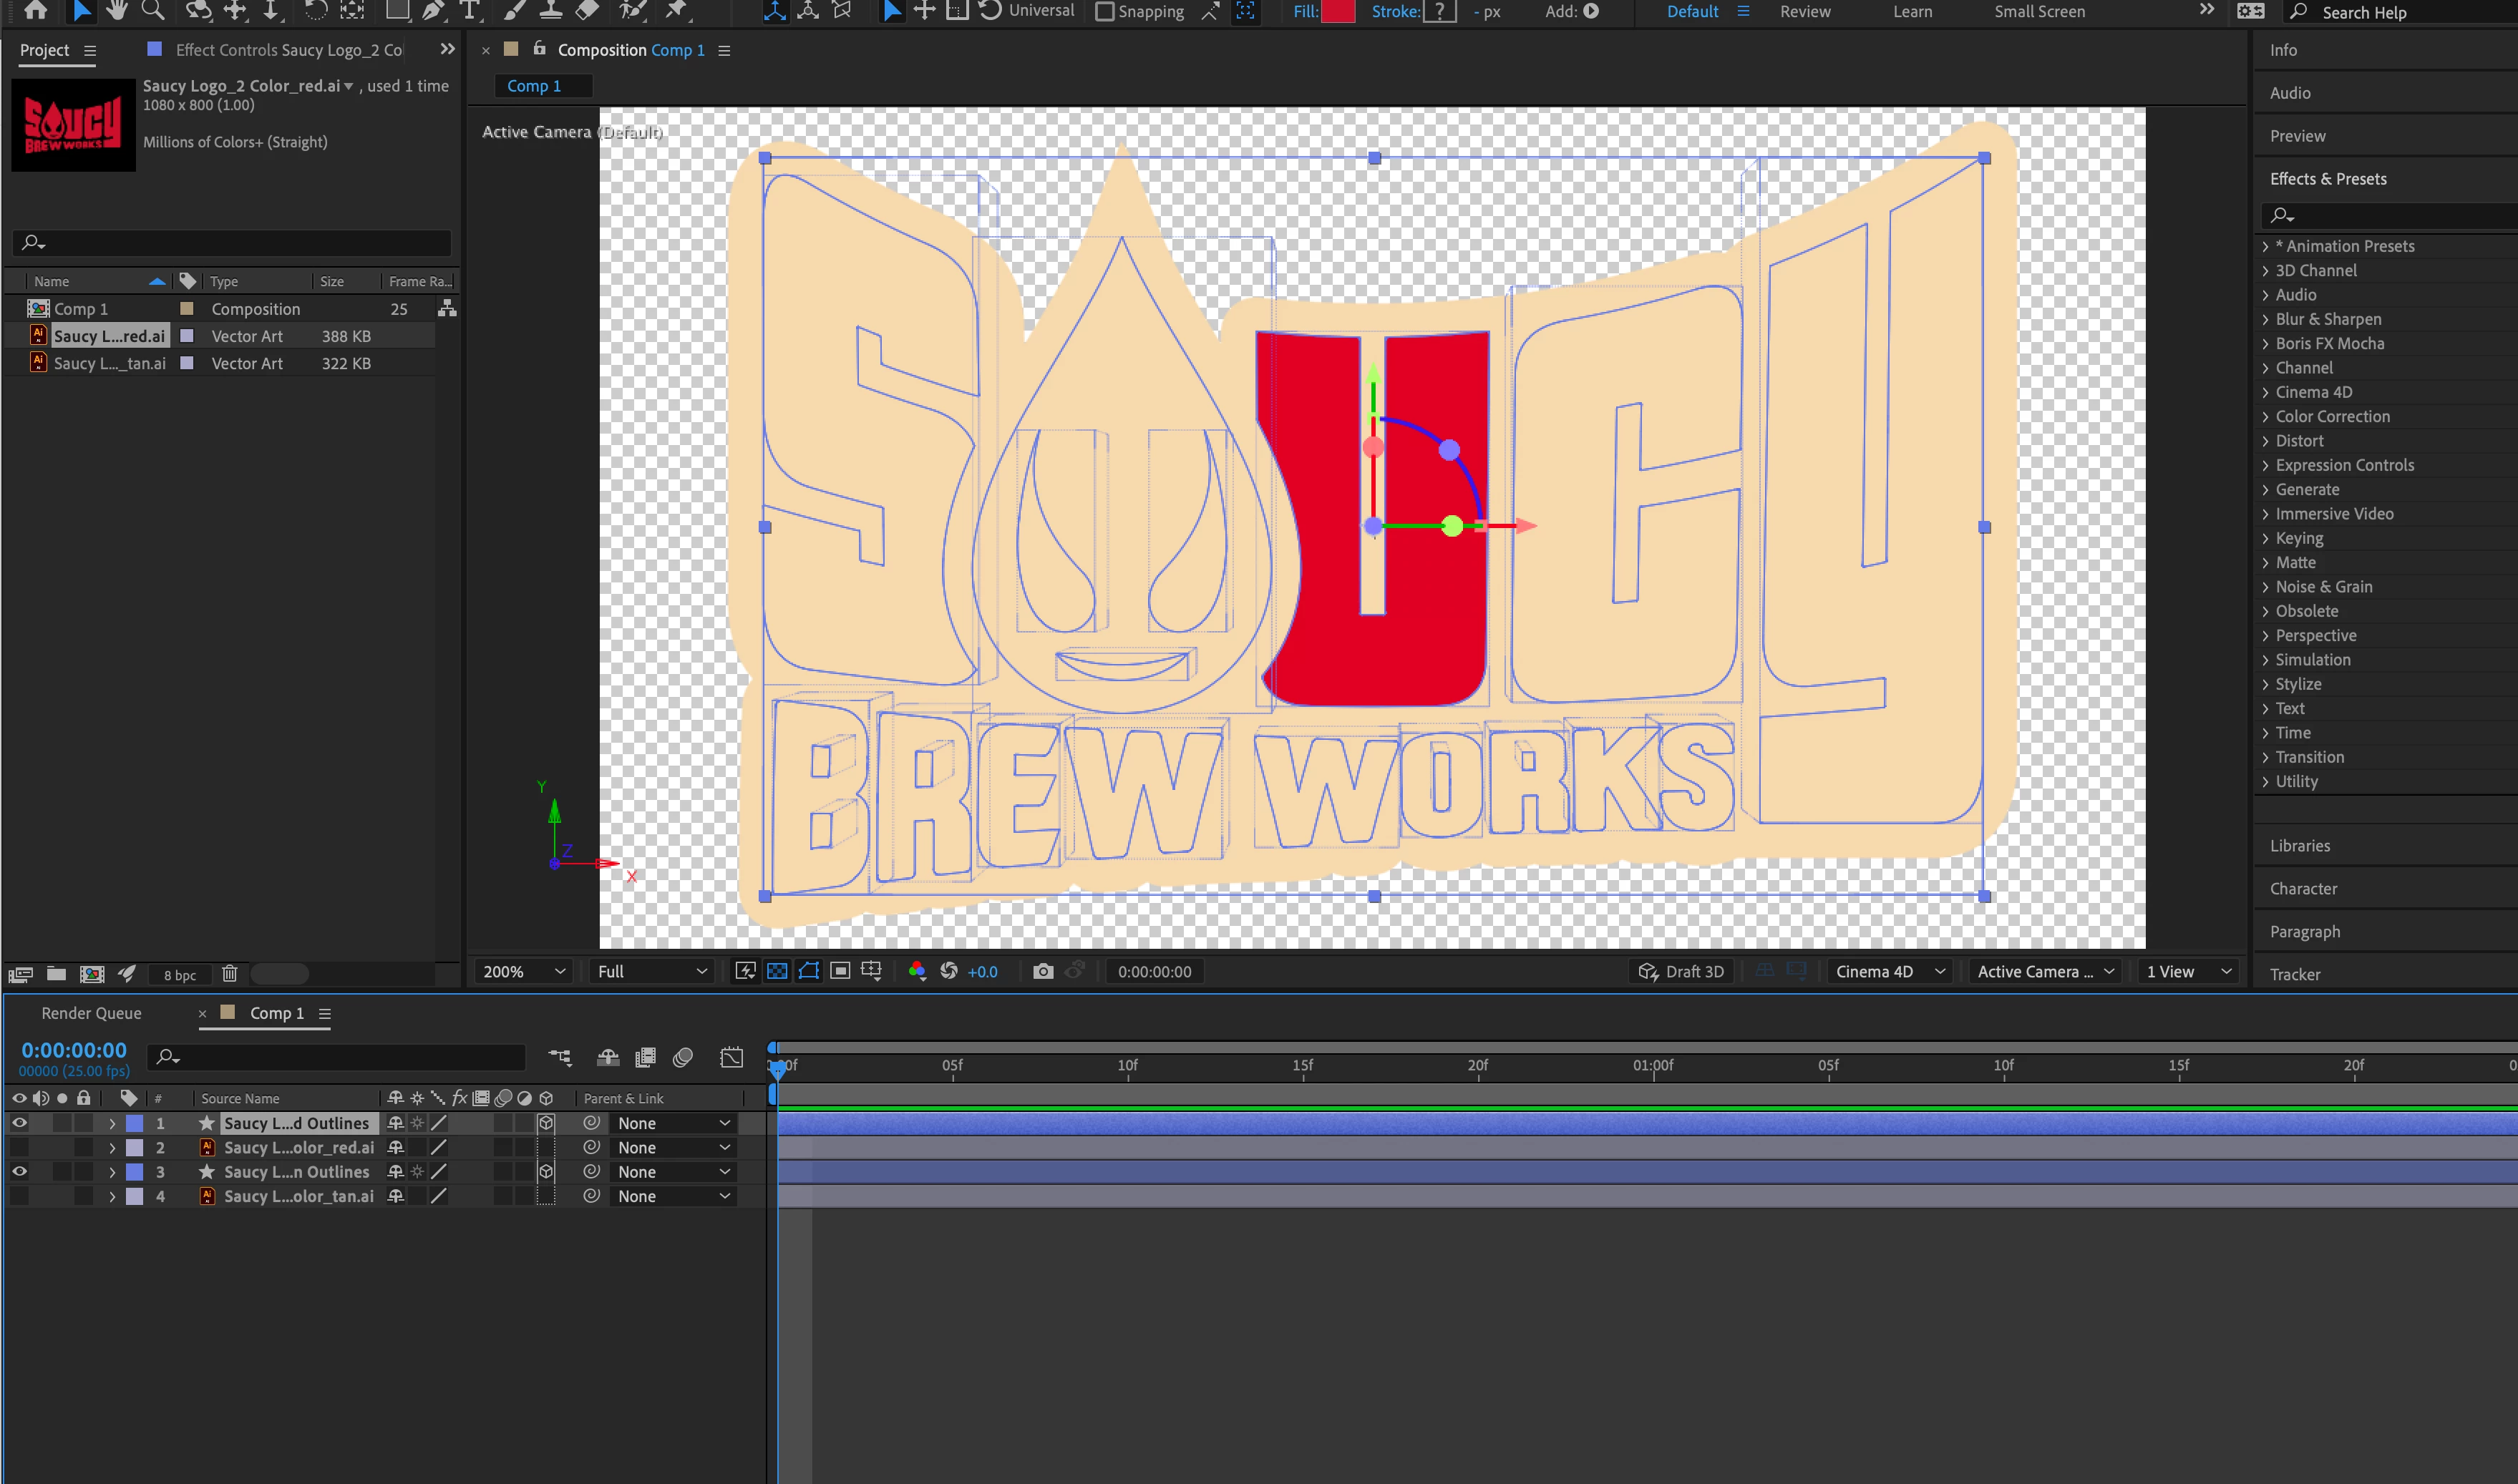The image size is (2518, 1484).
Task: Select the Type tool
Action: point(469,11)
